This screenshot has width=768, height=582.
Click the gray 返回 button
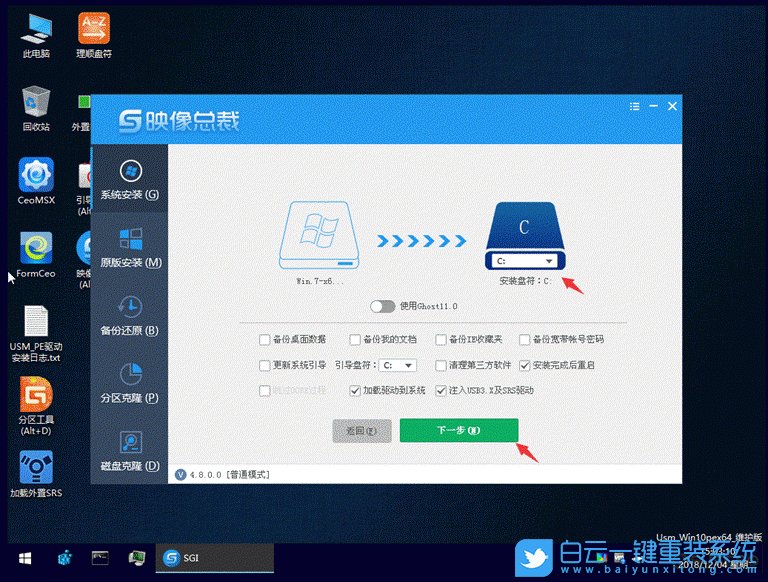pos(362,431)
